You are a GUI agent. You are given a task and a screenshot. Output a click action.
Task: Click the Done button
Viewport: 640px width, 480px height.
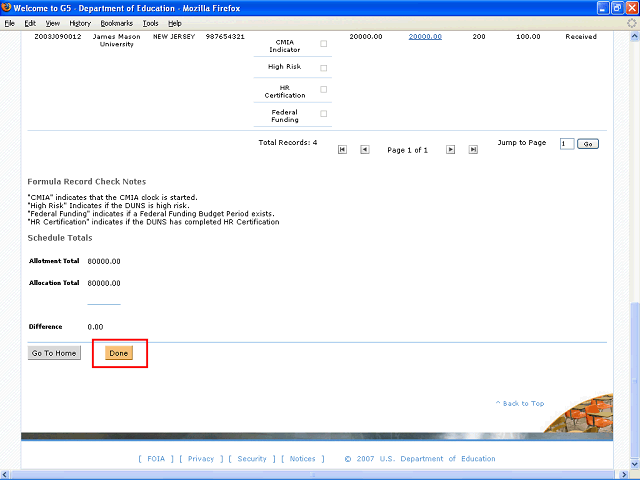pos(119,353)
